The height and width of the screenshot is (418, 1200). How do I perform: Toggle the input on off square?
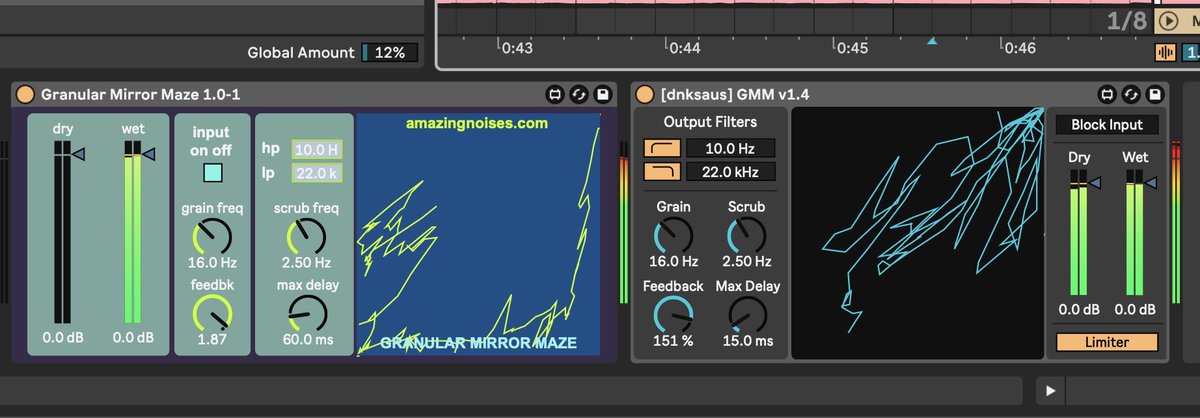point(212,173)
